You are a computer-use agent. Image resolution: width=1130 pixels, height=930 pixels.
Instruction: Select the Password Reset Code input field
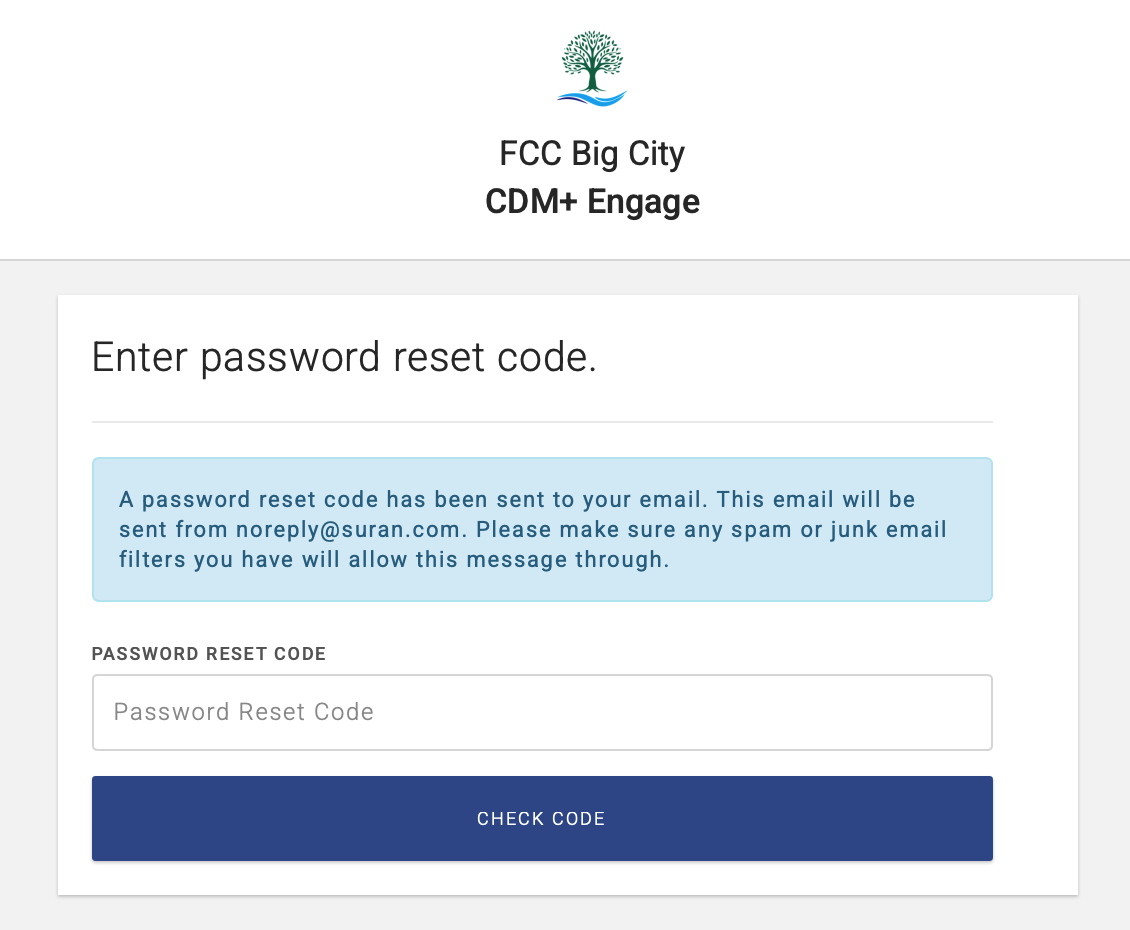(x=541, y=712)
